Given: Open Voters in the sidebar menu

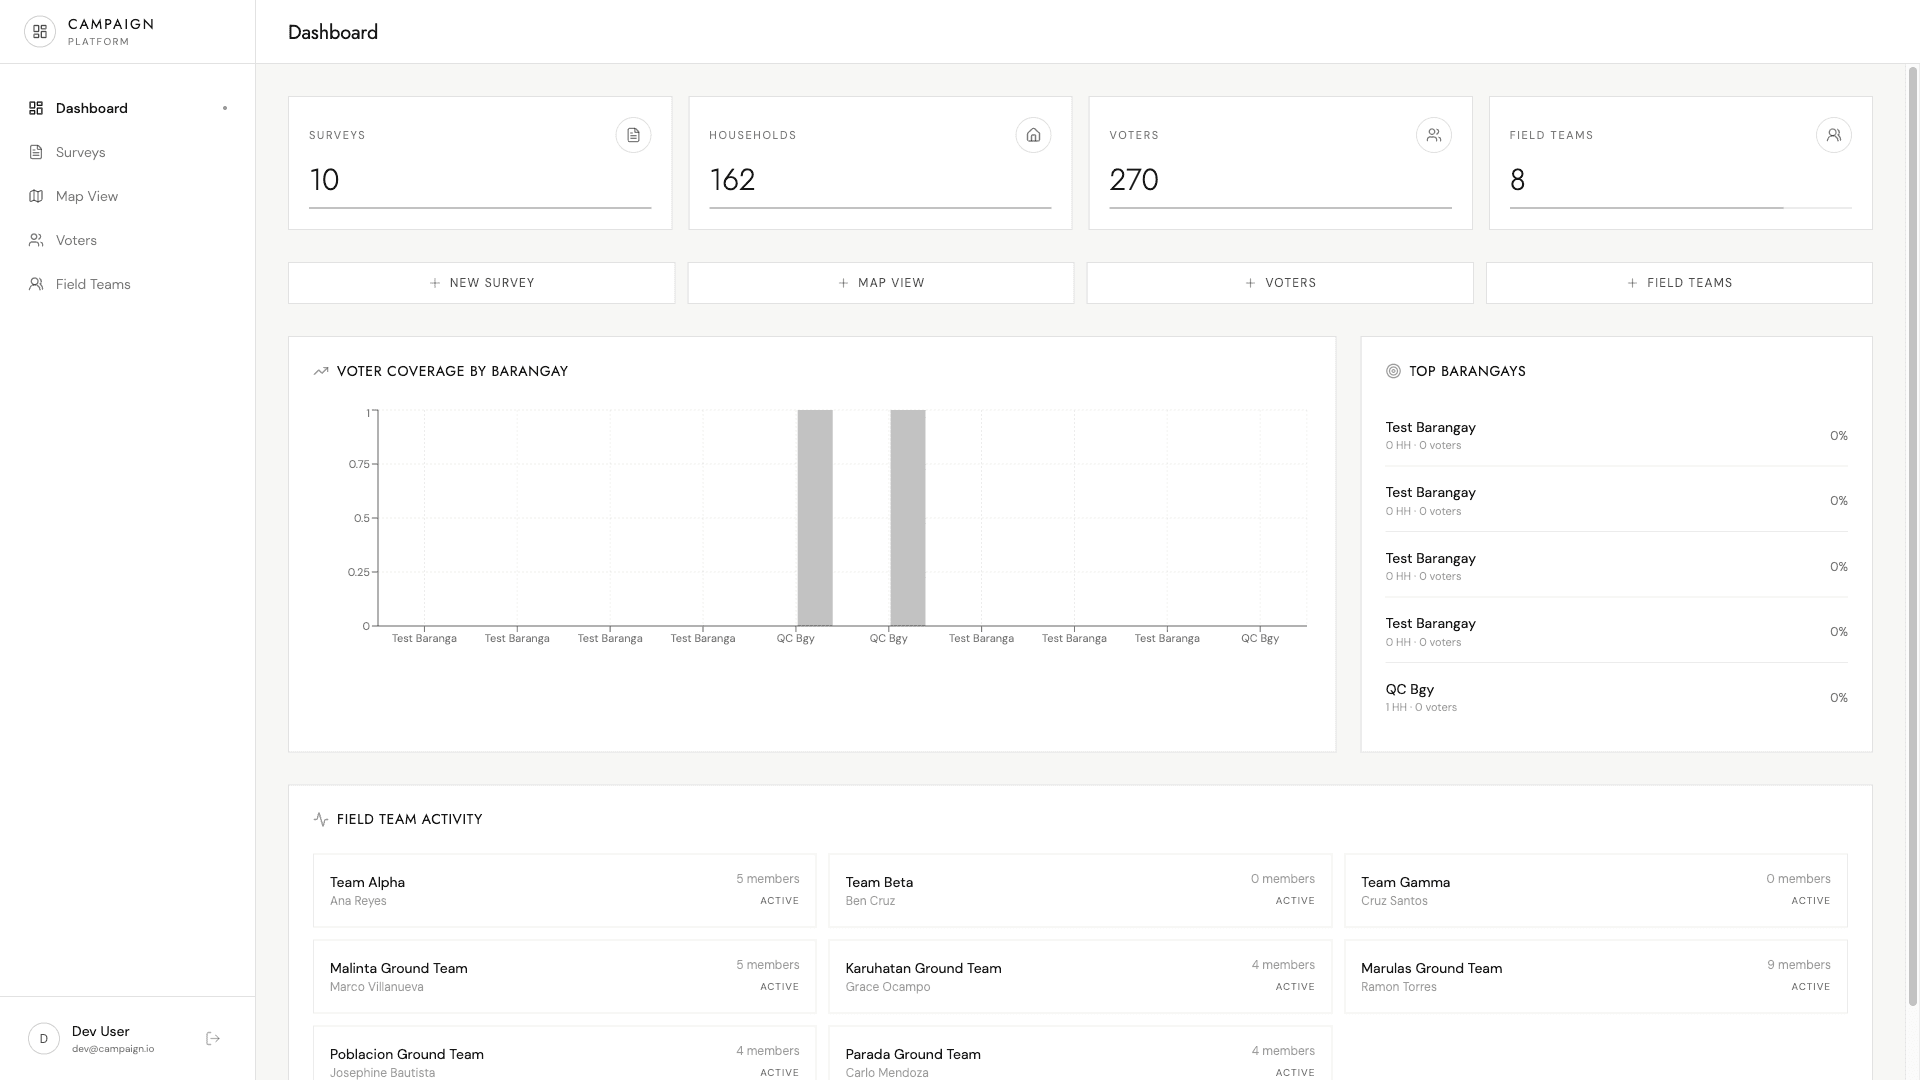Looking at the screenshot, I should (128, 240).
